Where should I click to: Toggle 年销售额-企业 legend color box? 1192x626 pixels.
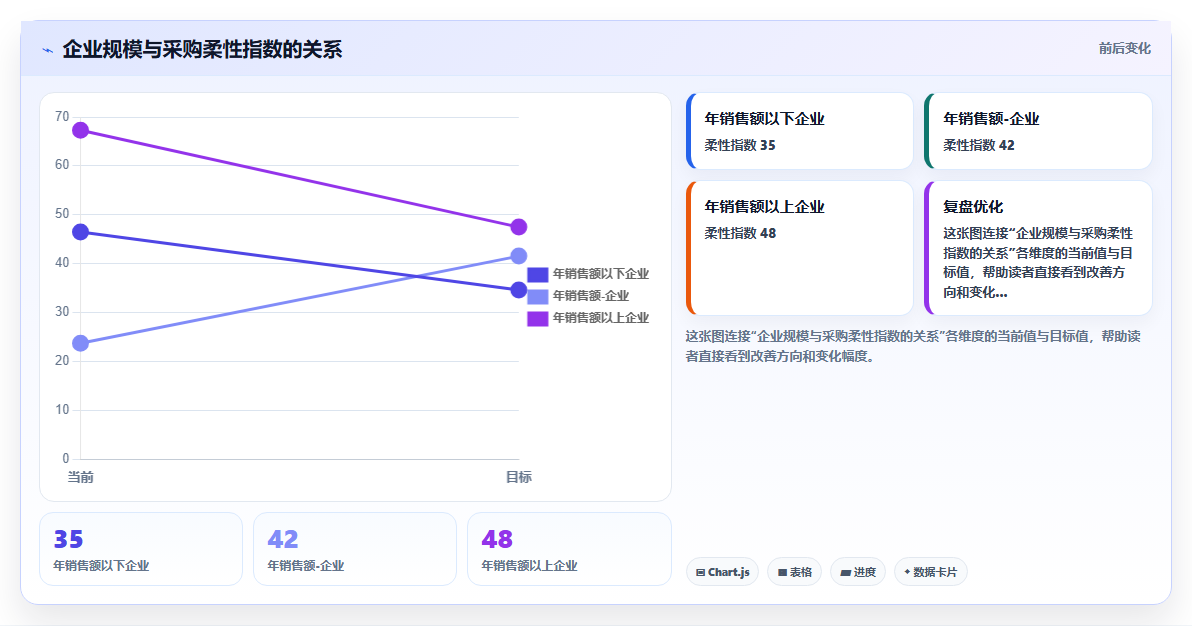pyautogui.click(x=537, y=297)
